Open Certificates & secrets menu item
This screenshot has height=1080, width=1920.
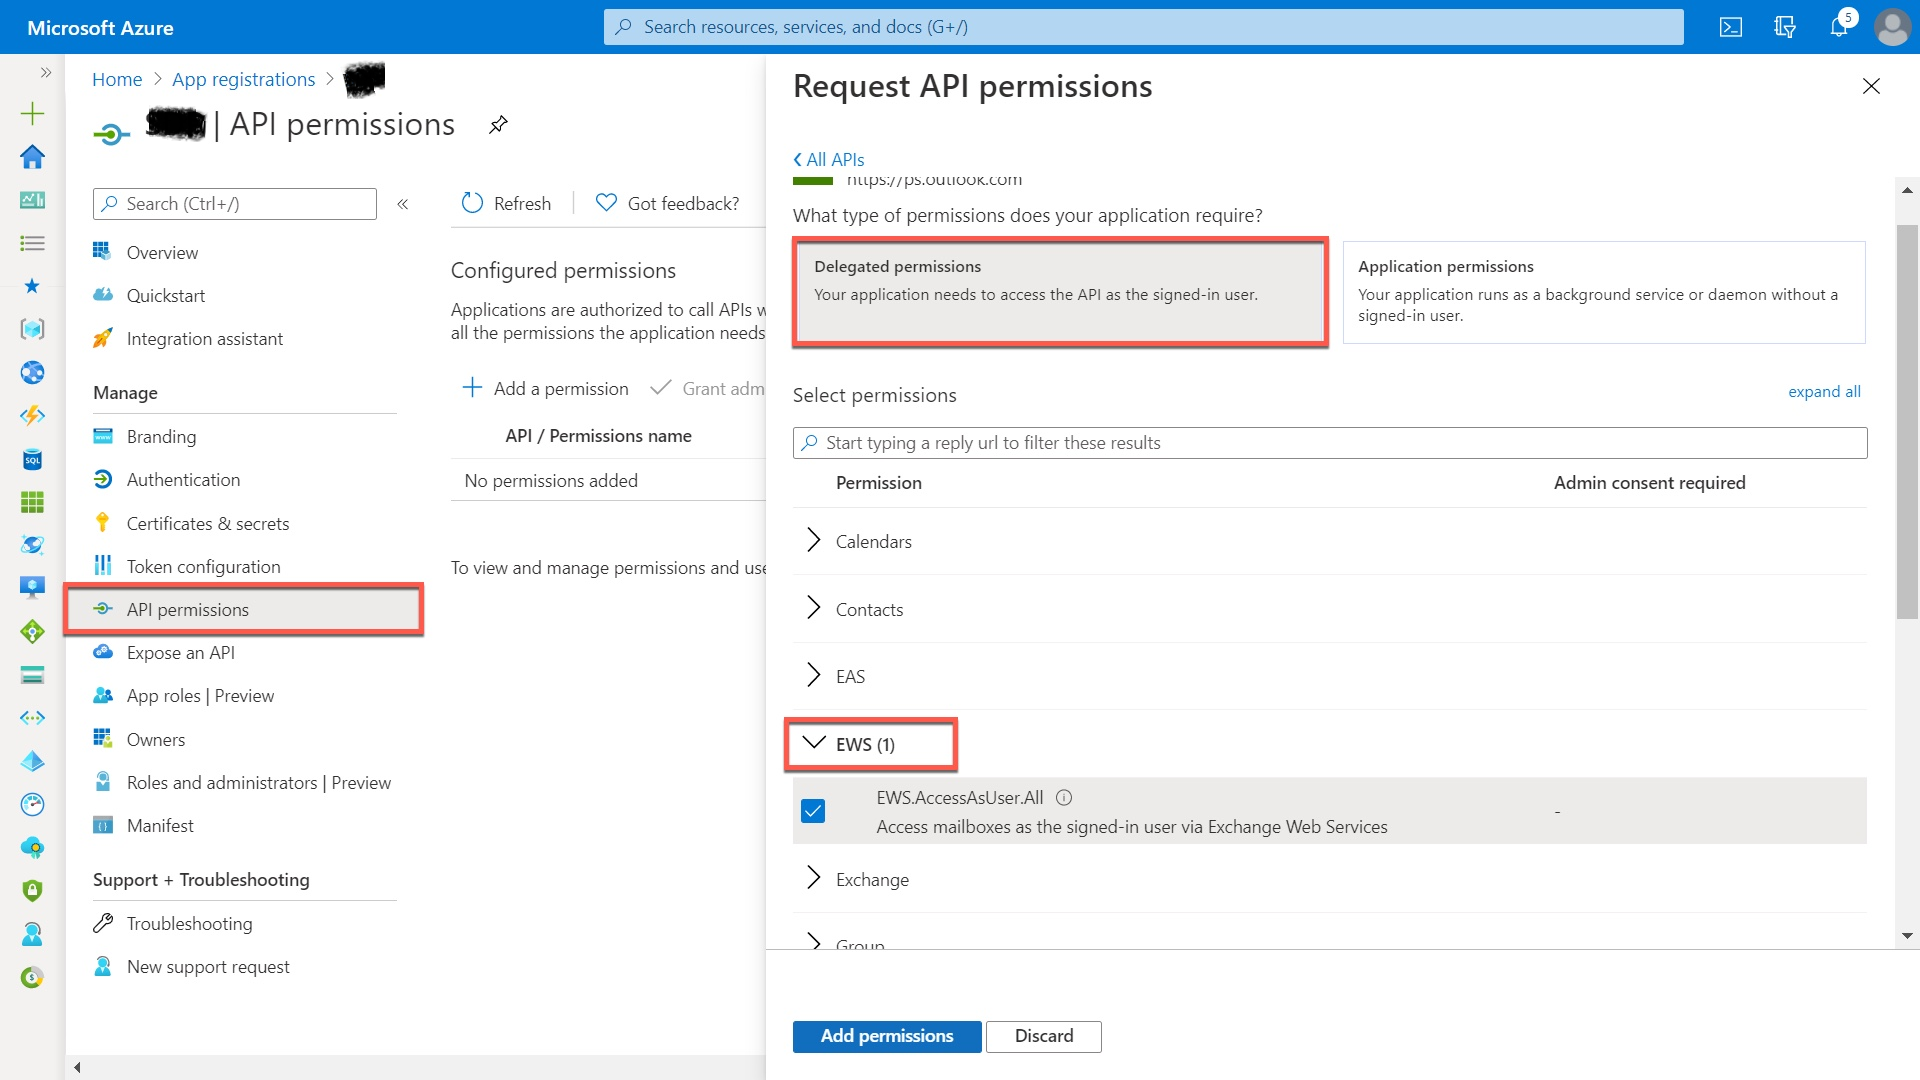(207, 523)
